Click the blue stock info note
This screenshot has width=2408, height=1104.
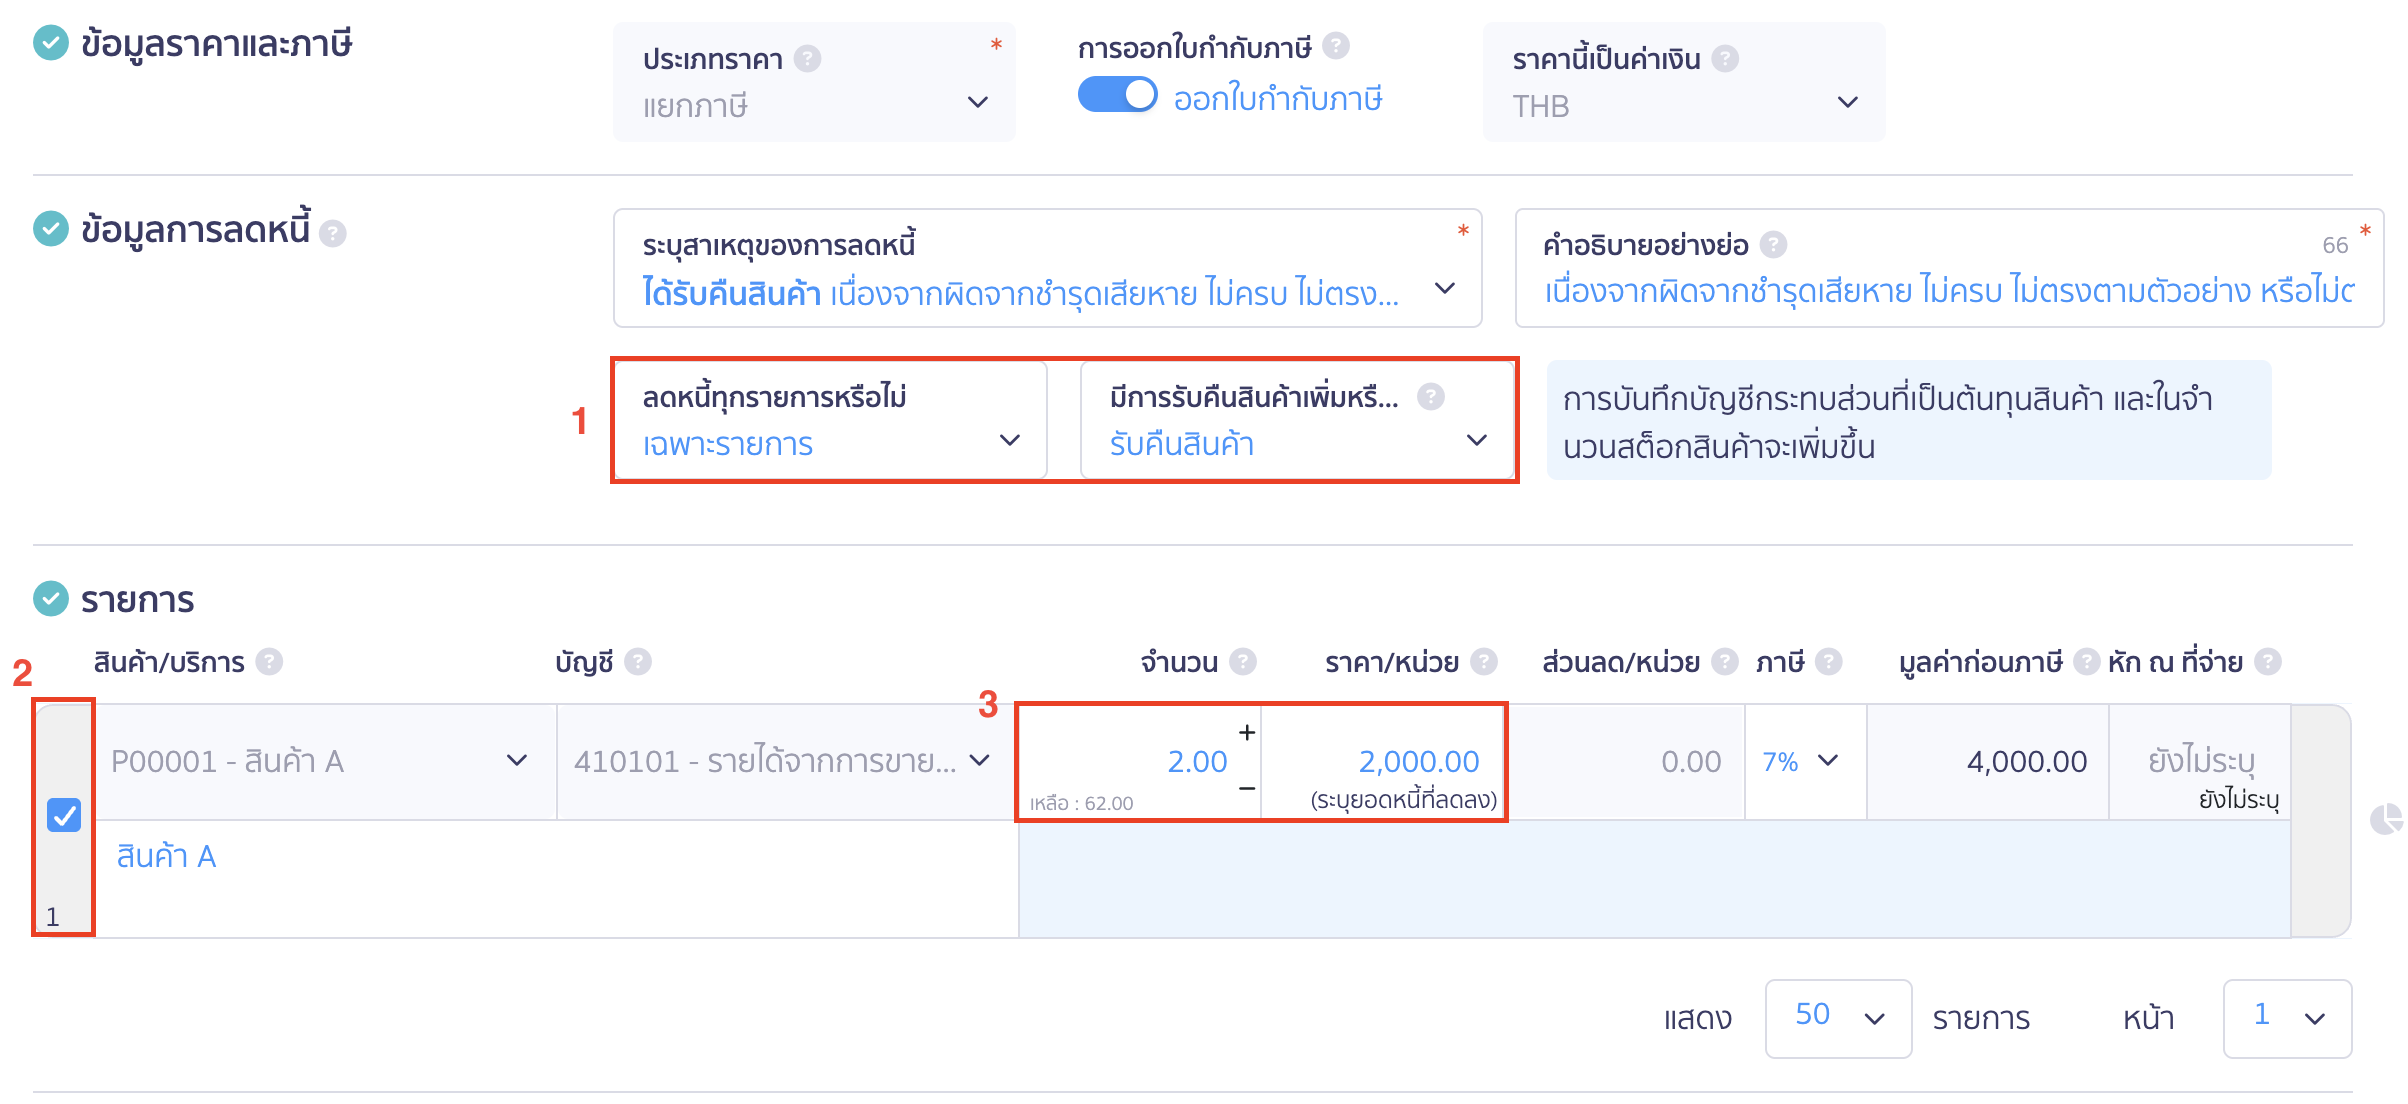pyautogui.click(x=1908, y=421)
